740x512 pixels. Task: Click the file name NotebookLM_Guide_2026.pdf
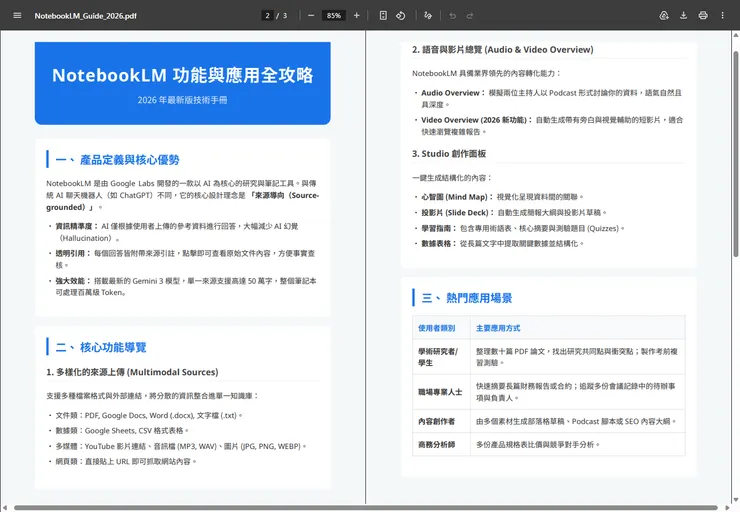(x=85, y=16)
